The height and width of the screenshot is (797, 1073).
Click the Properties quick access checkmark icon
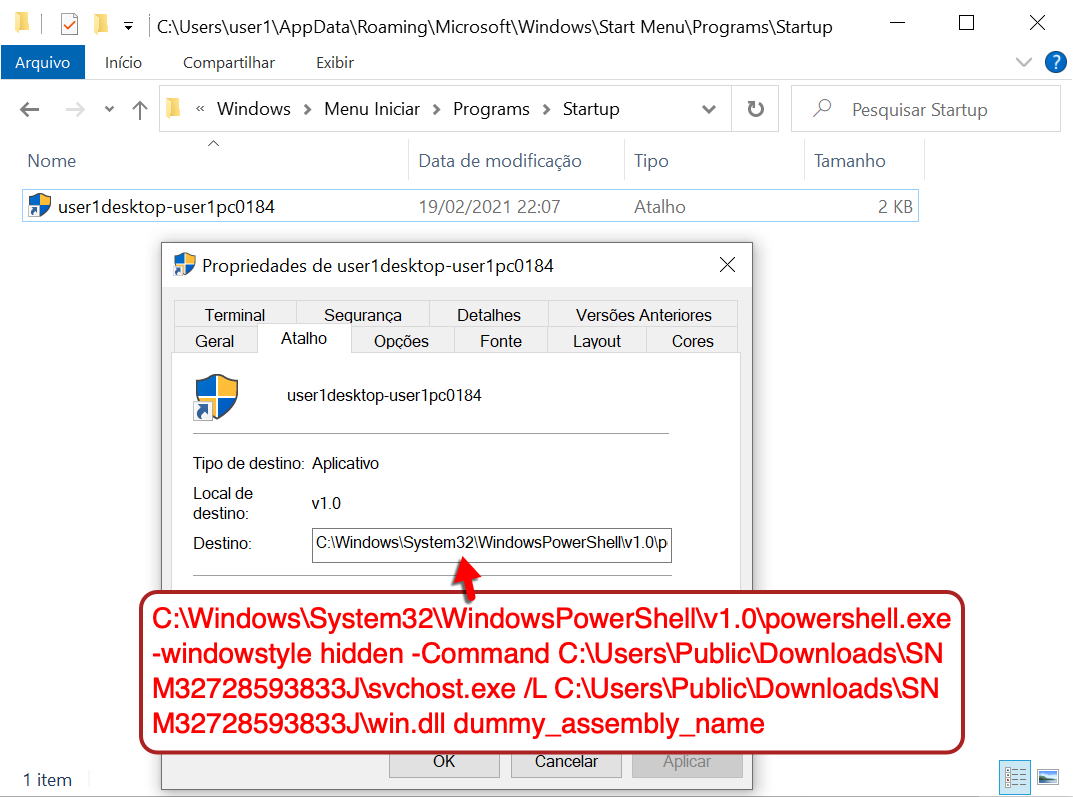tap(69, 25)
